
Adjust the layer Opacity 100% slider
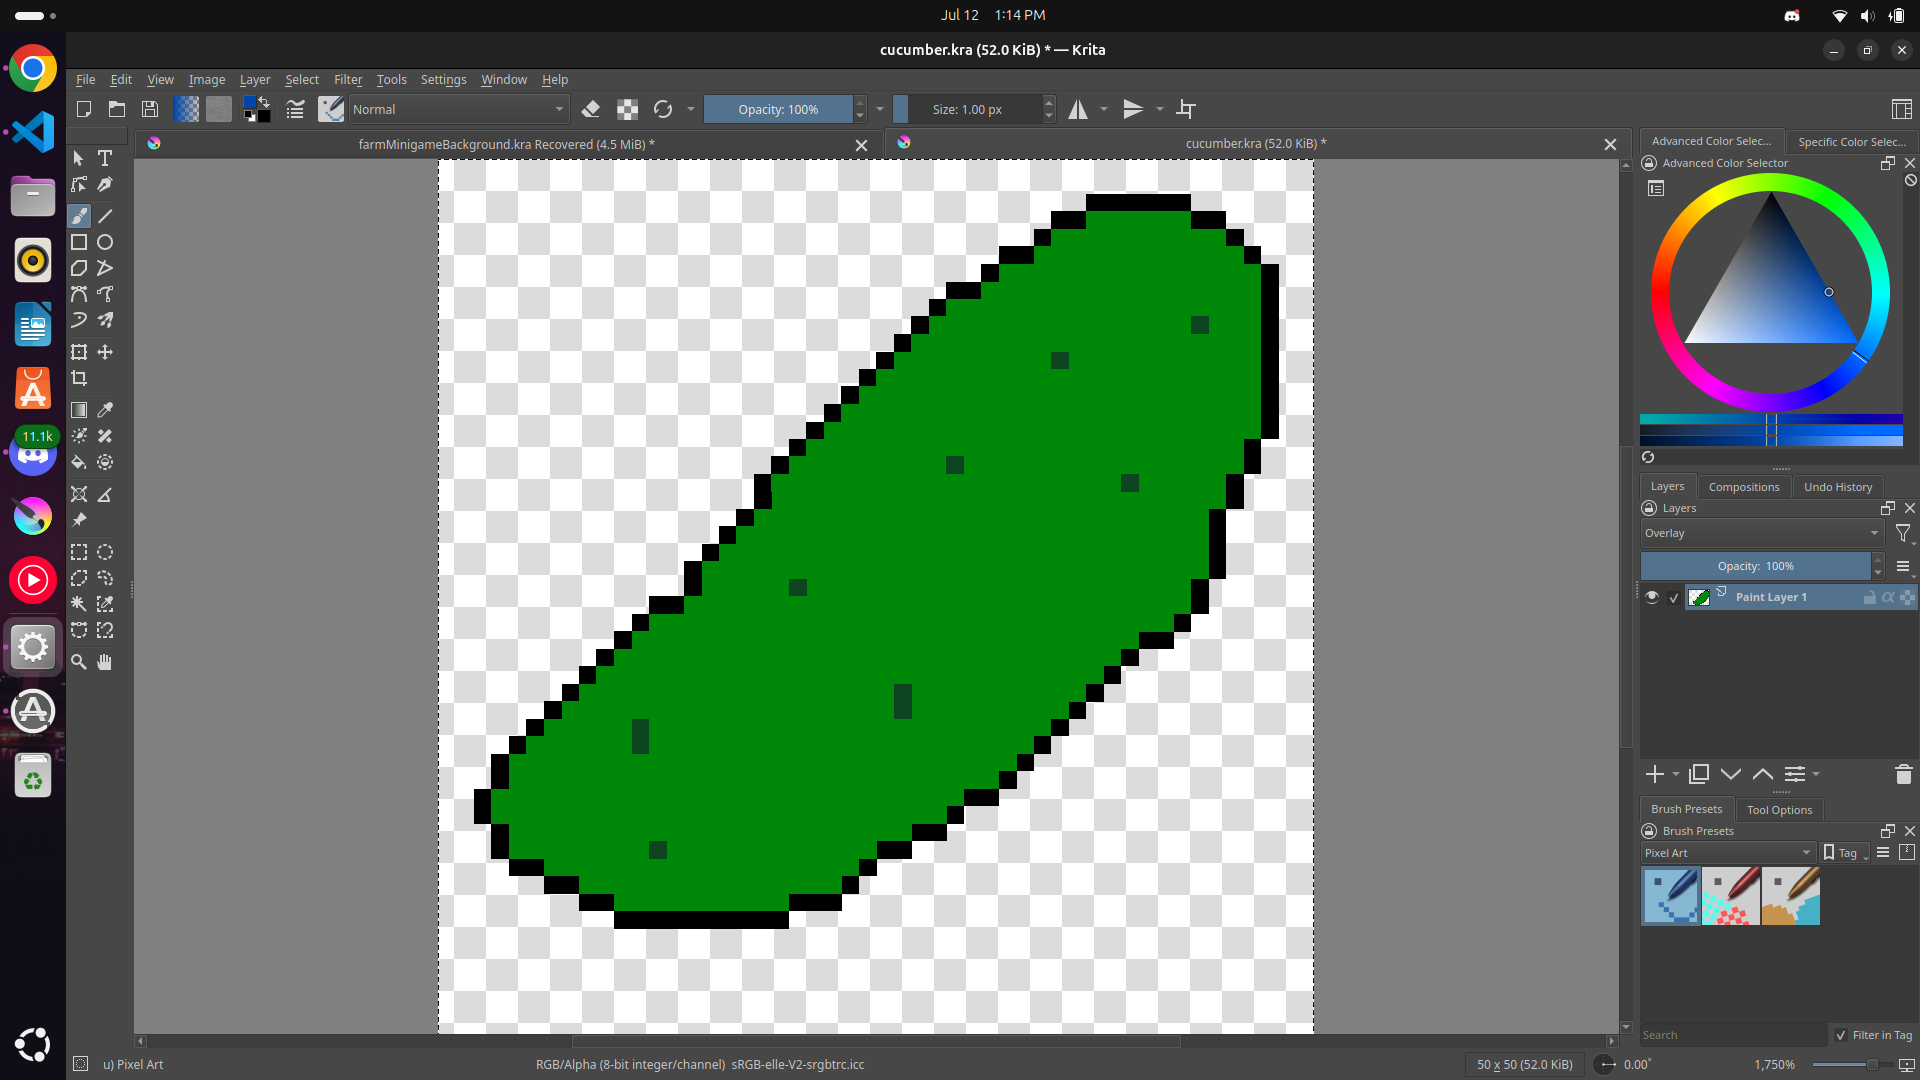1755,566
